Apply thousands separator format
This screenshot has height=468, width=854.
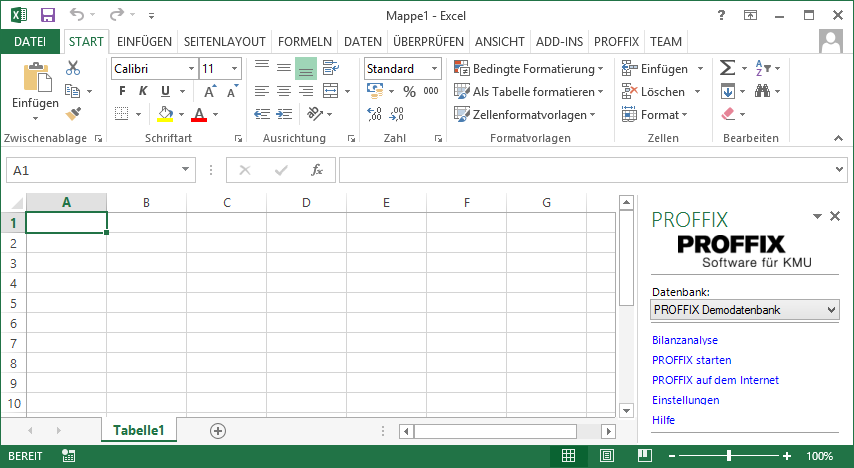point(431,91)
